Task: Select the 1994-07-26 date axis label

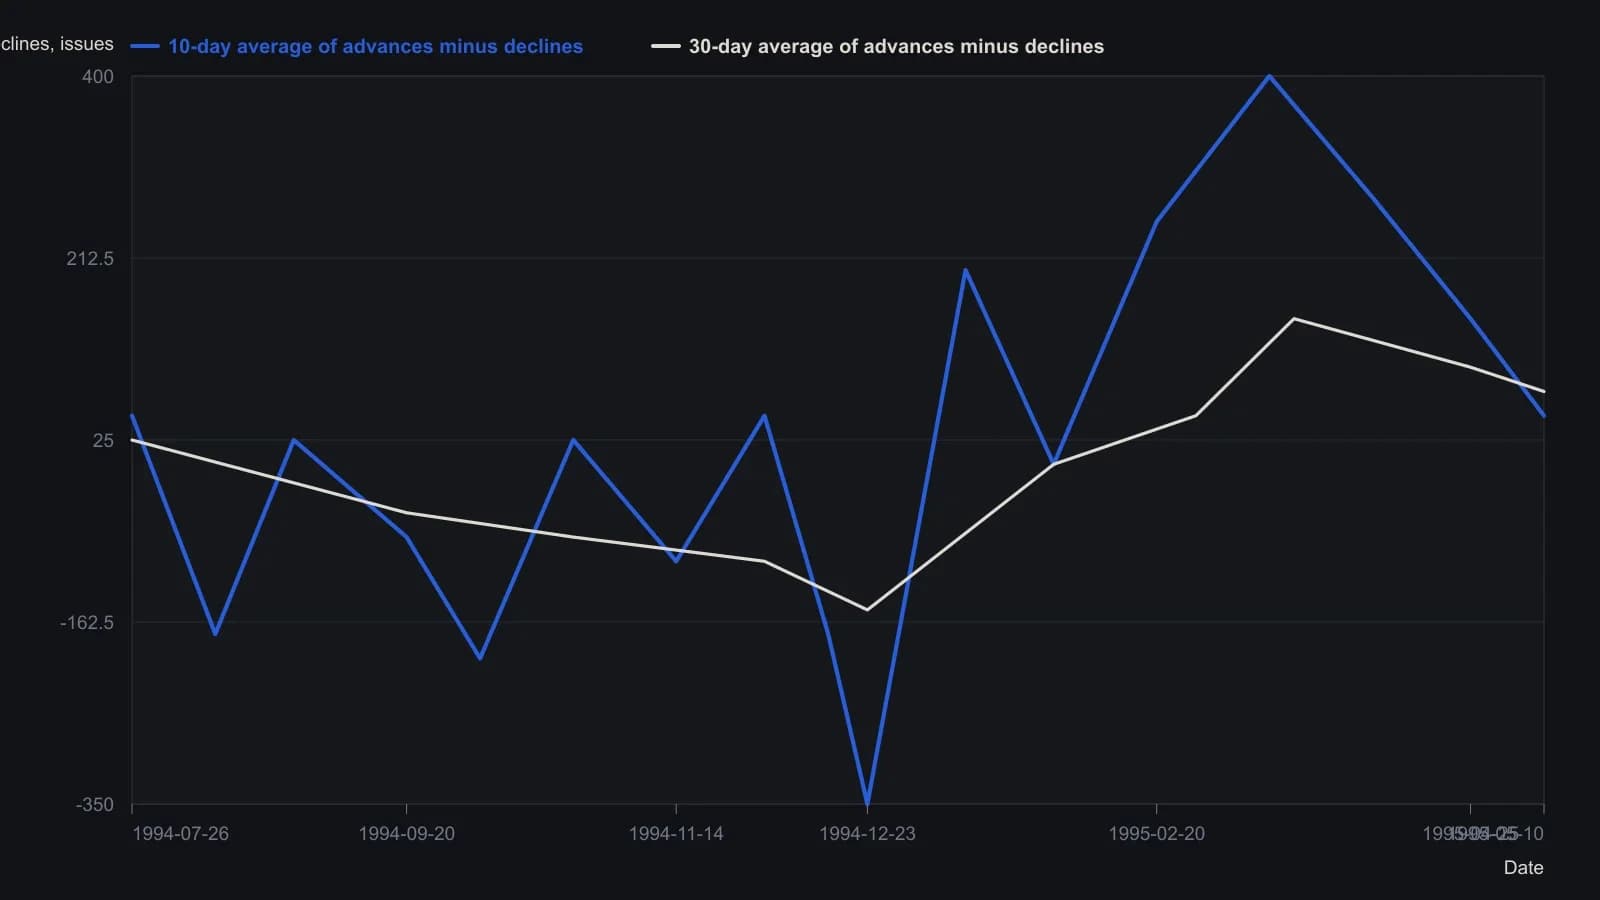Action: (x=180, y=834)
